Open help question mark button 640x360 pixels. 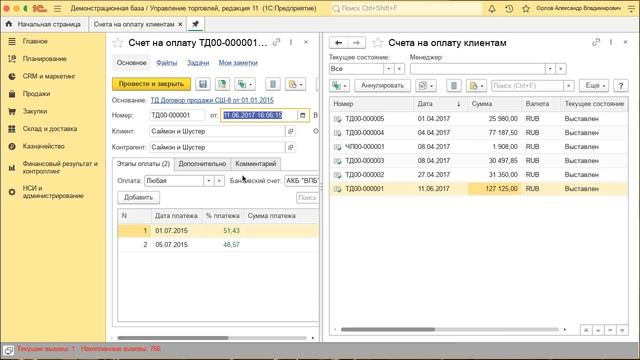pos(621,86)
